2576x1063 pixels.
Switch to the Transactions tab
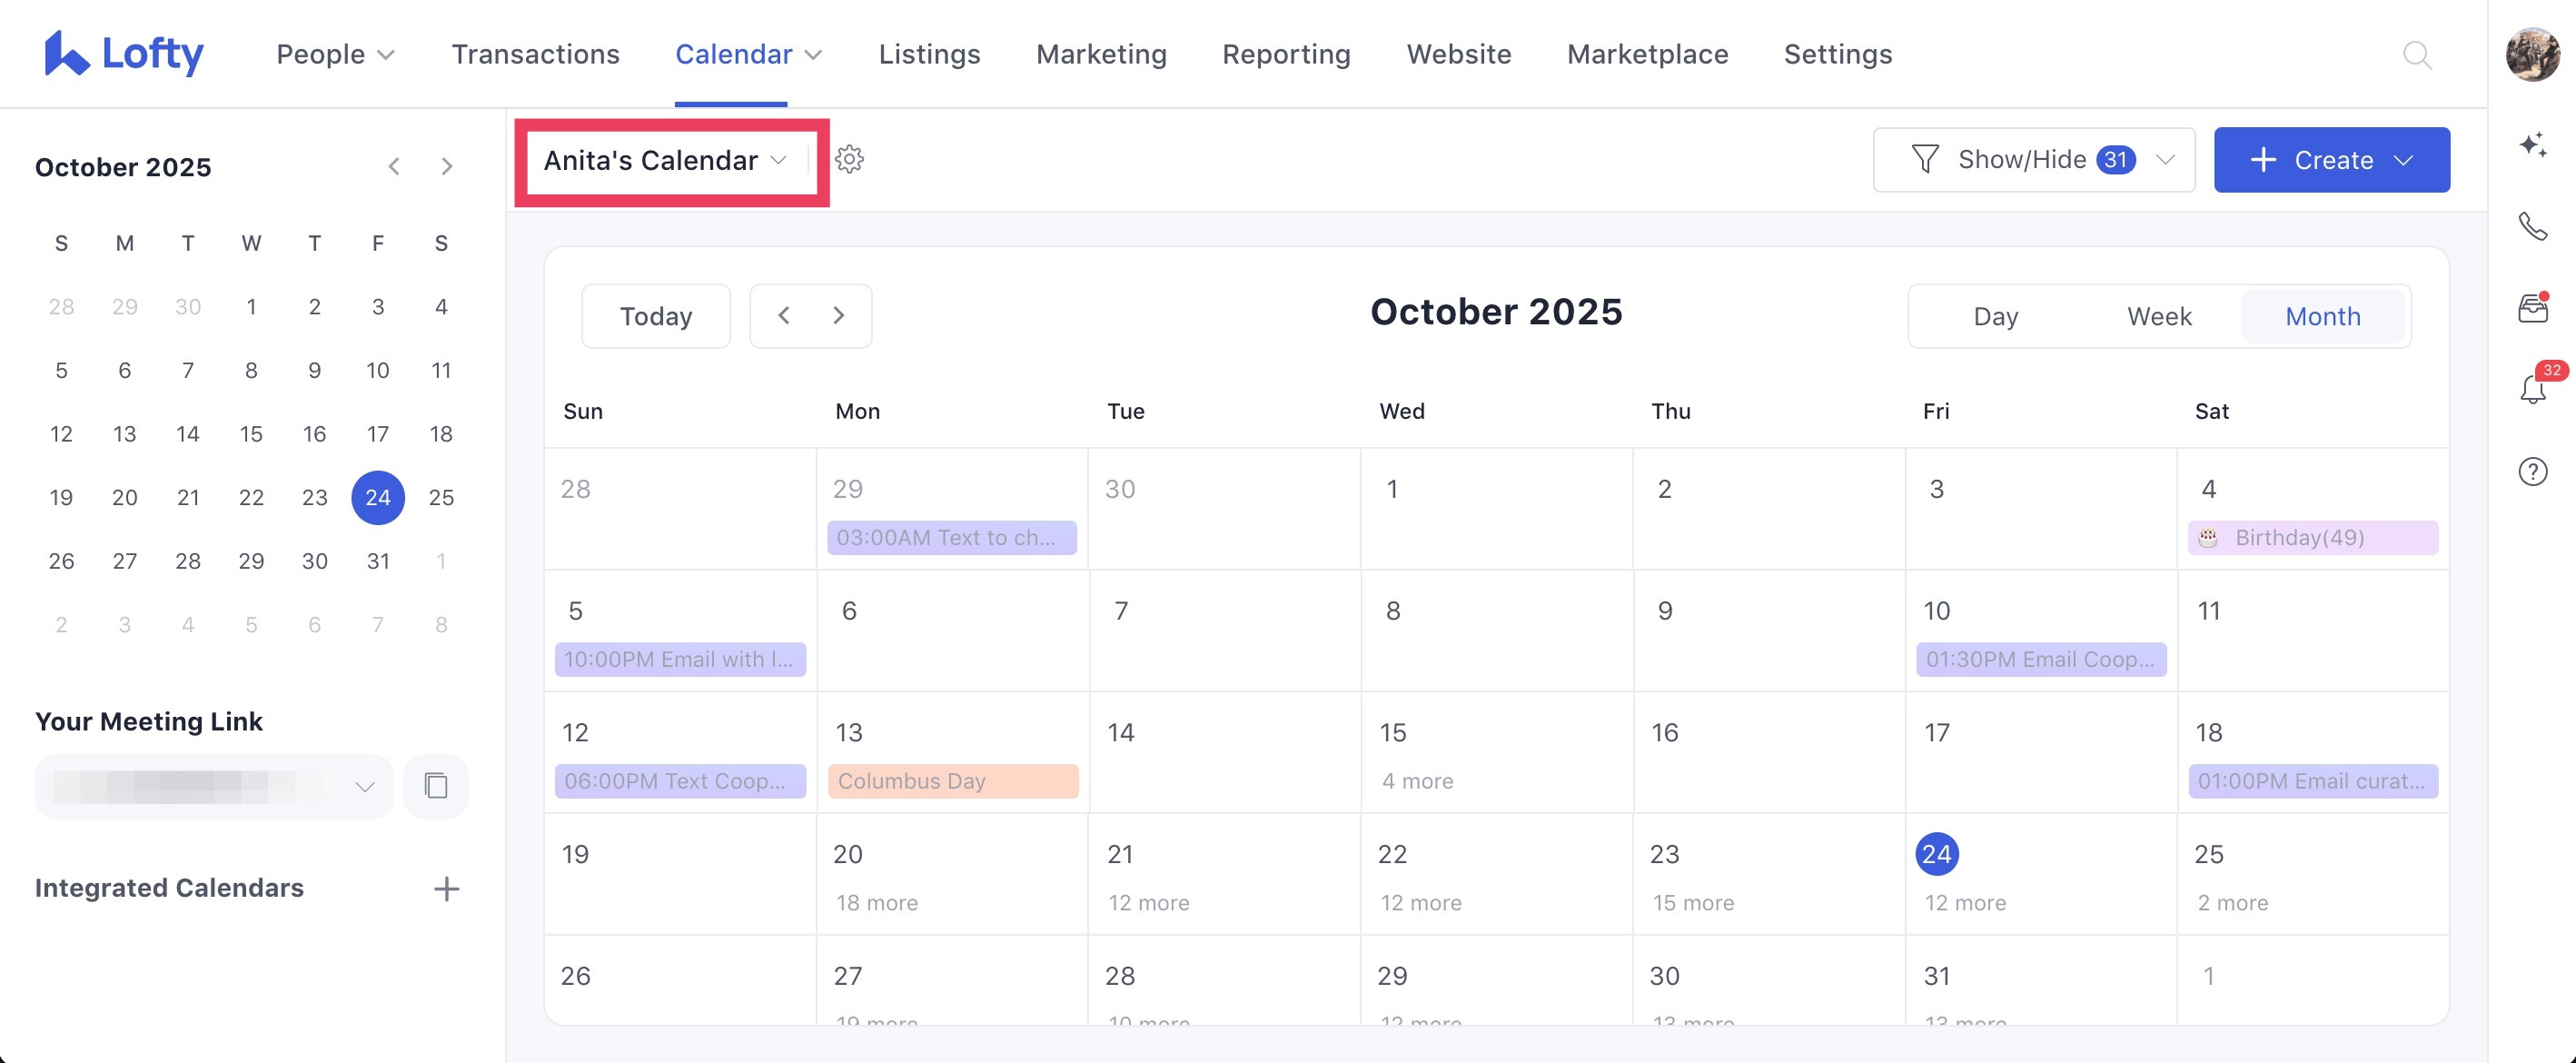pyautogui.click(x=536, y=54)
